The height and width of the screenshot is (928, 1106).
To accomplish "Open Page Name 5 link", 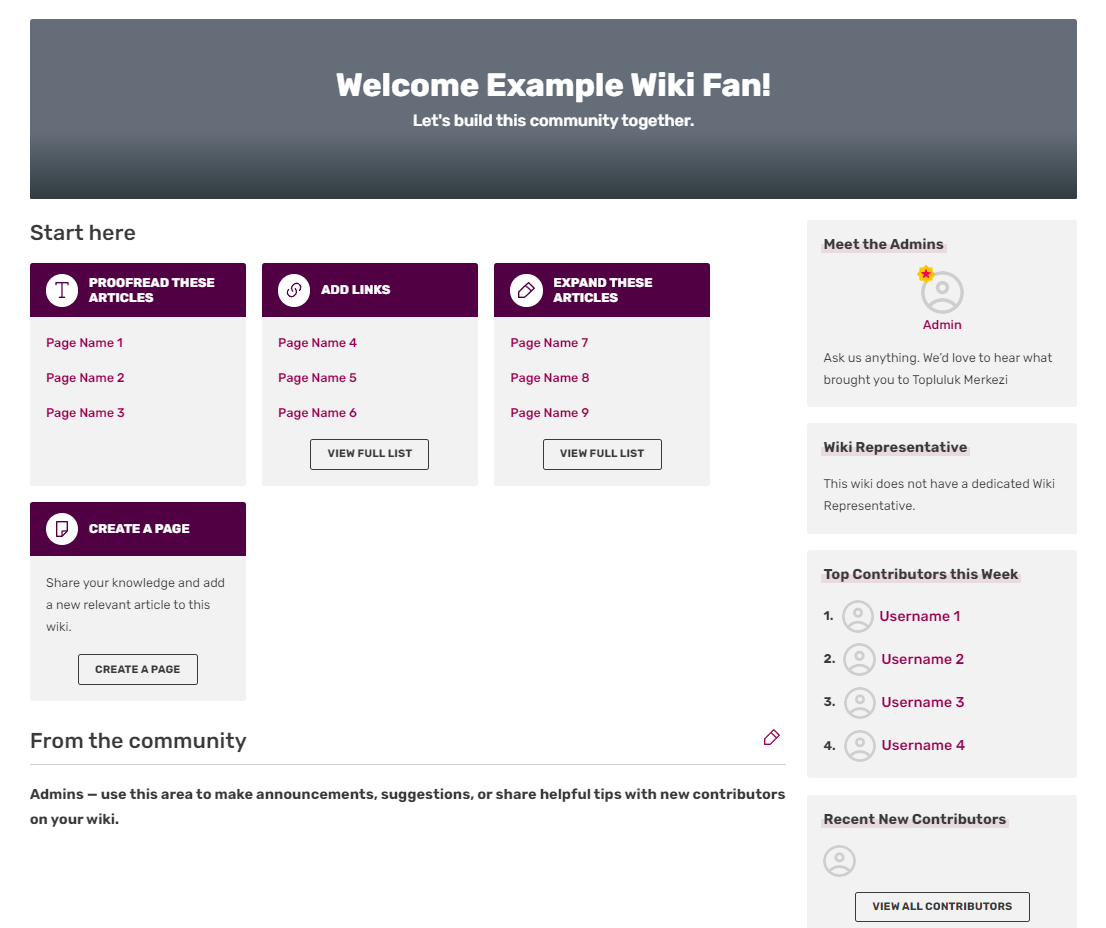I will point(317,378).
